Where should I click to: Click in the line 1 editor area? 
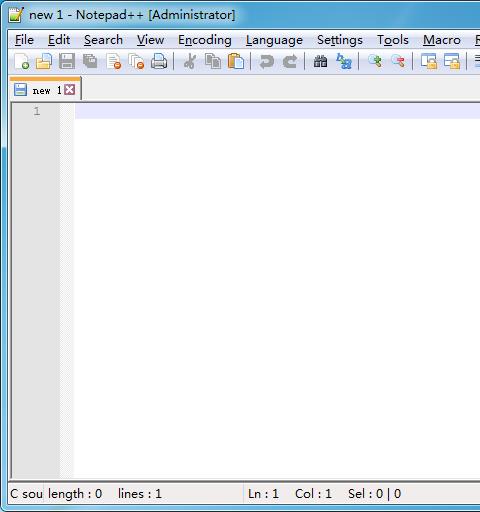click(277, 111)
